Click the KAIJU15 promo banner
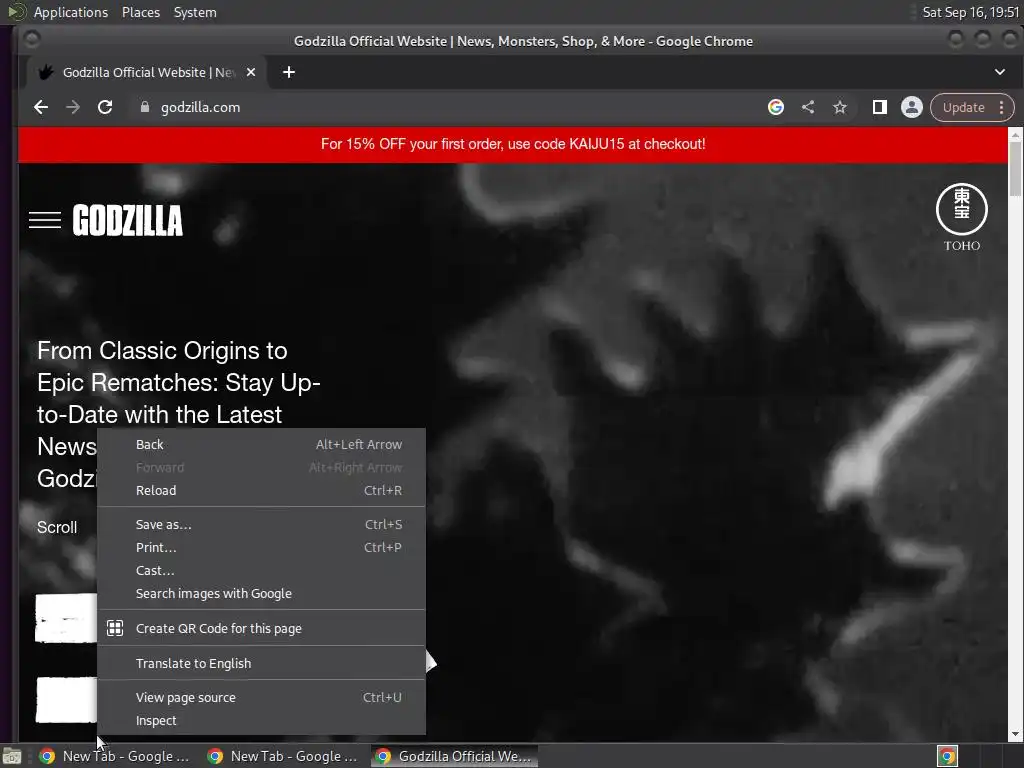 pyautogui.click(x=513, y=144)
